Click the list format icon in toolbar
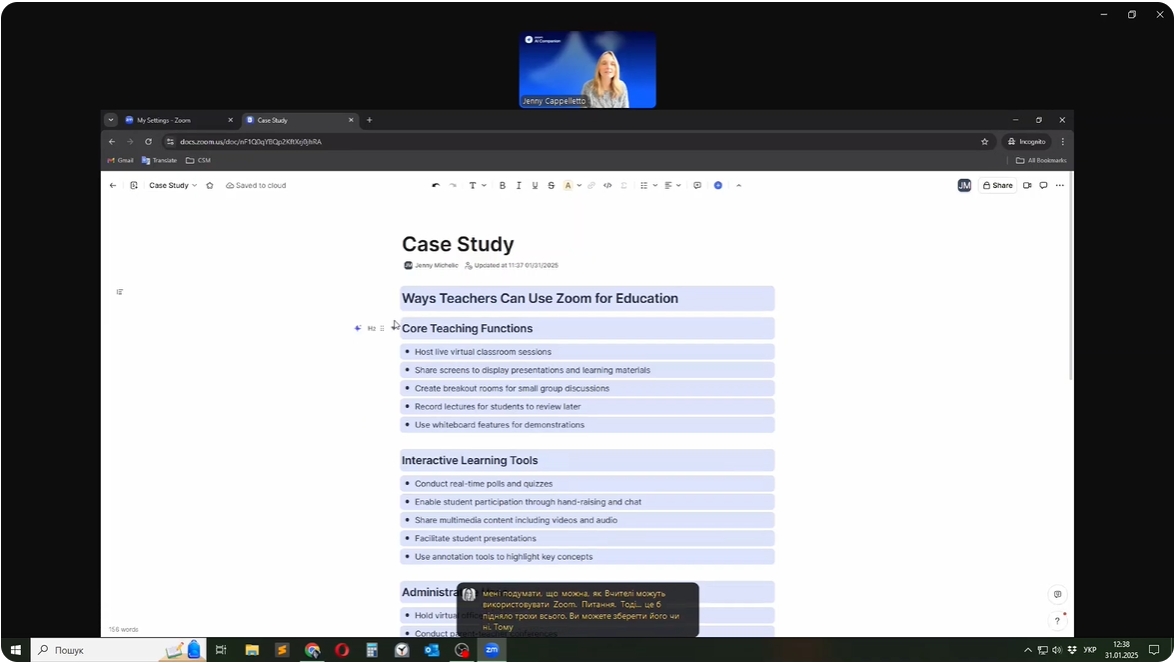The image size is (1174, 663). (x=644, y=186)
